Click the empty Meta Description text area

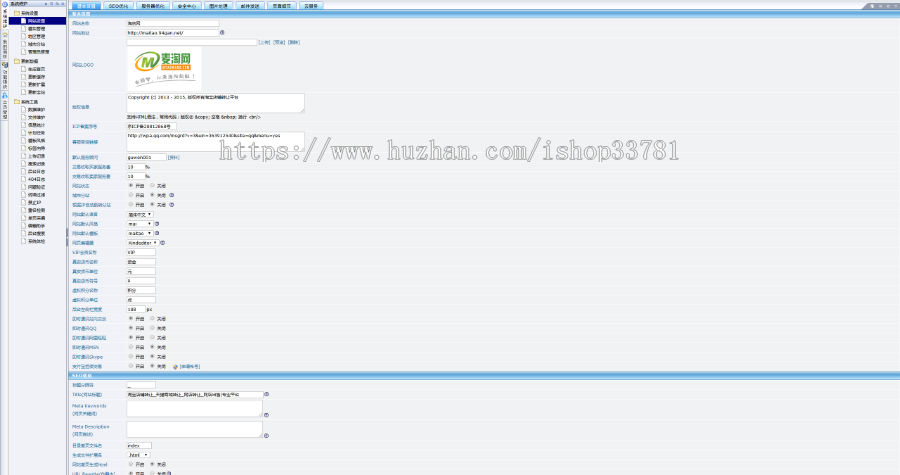pos(195,430)
